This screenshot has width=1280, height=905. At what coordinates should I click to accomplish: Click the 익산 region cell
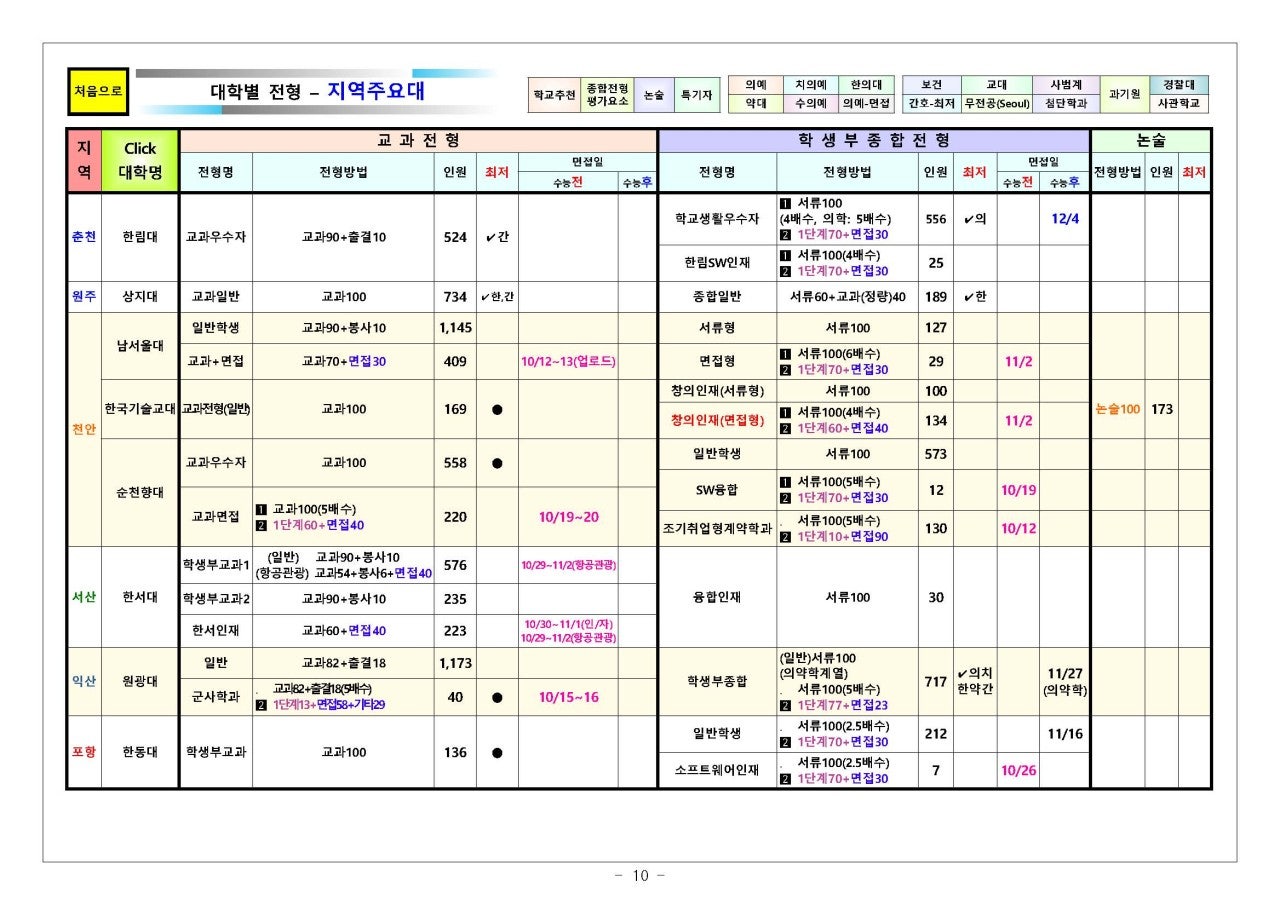[84, 681]
